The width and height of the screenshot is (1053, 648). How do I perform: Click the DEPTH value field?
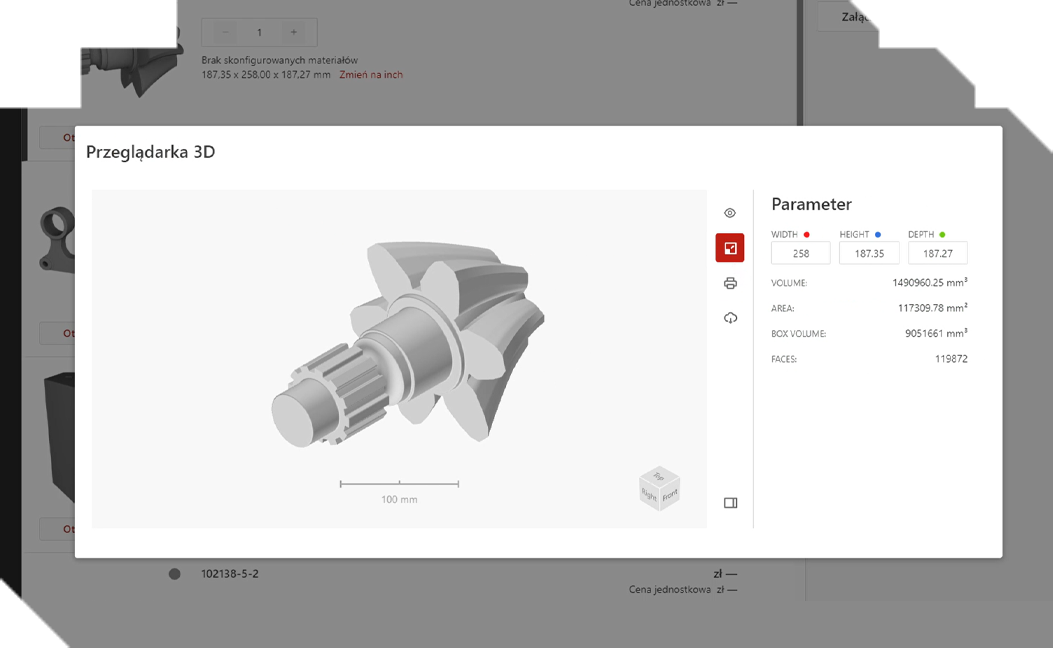click(x=937, y=254)
